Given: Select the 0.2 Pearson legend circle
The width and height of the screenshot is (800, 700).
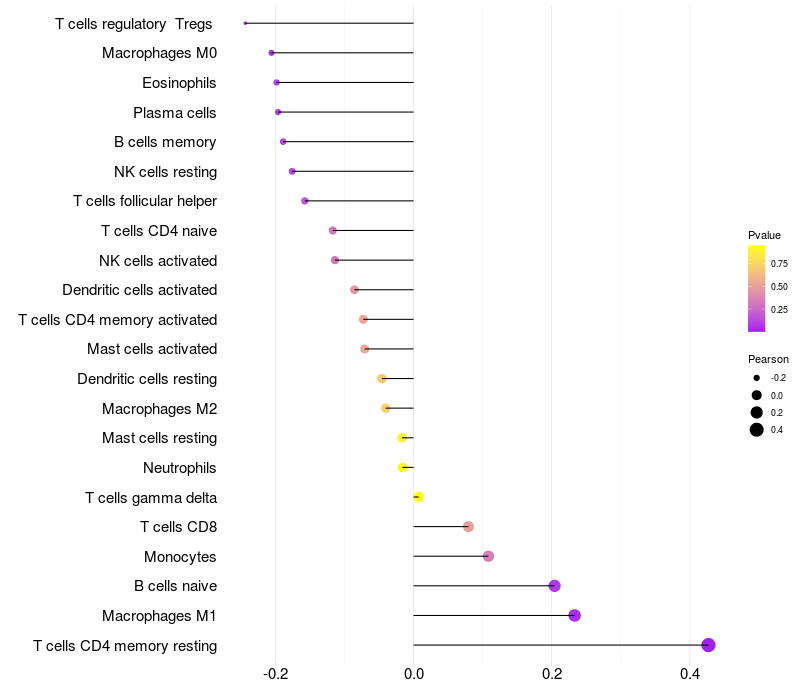Looking at the screenshot, I should 757,412.
